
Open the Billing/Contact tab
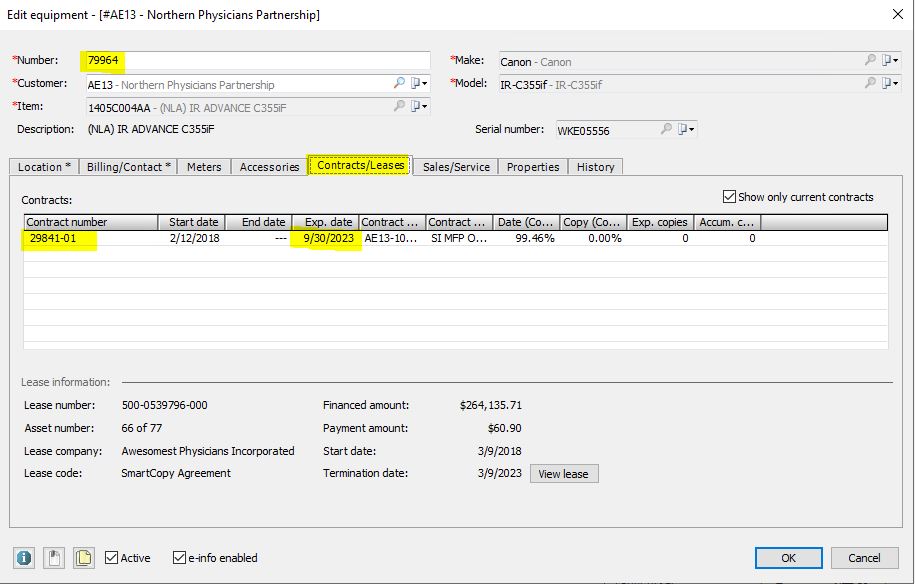tap(128, 167)
